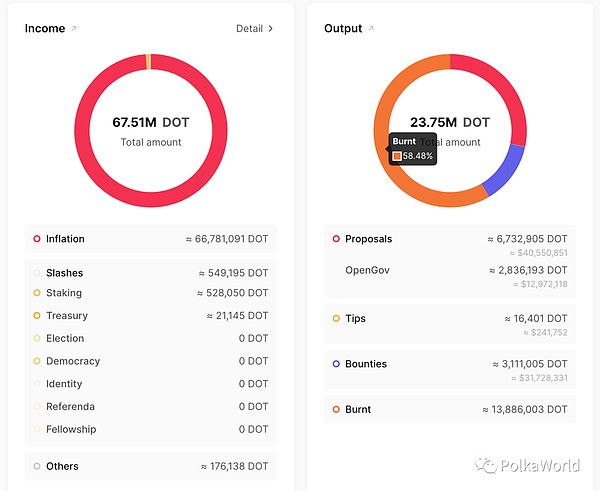
Task: Click the Treasury legend circle icon
Action: tap(37, 316)
